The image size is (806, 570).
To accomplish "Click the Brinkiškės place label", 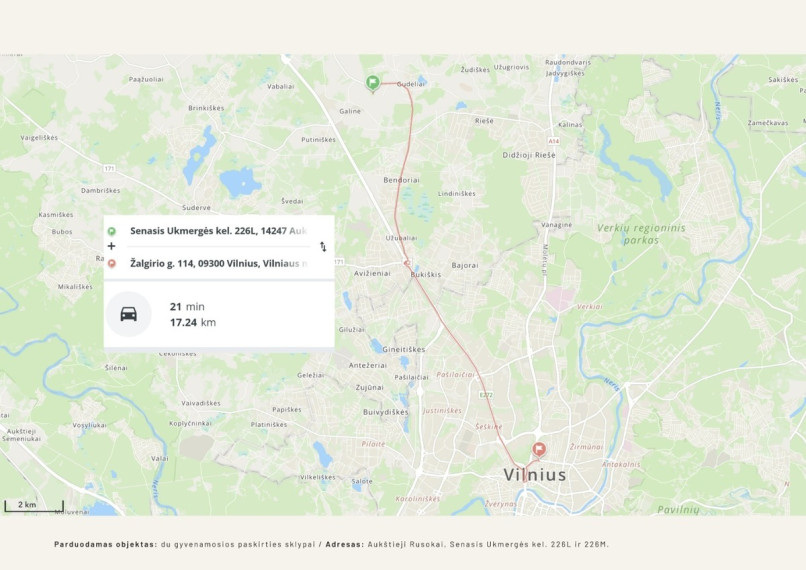I will tap(206, 108).
